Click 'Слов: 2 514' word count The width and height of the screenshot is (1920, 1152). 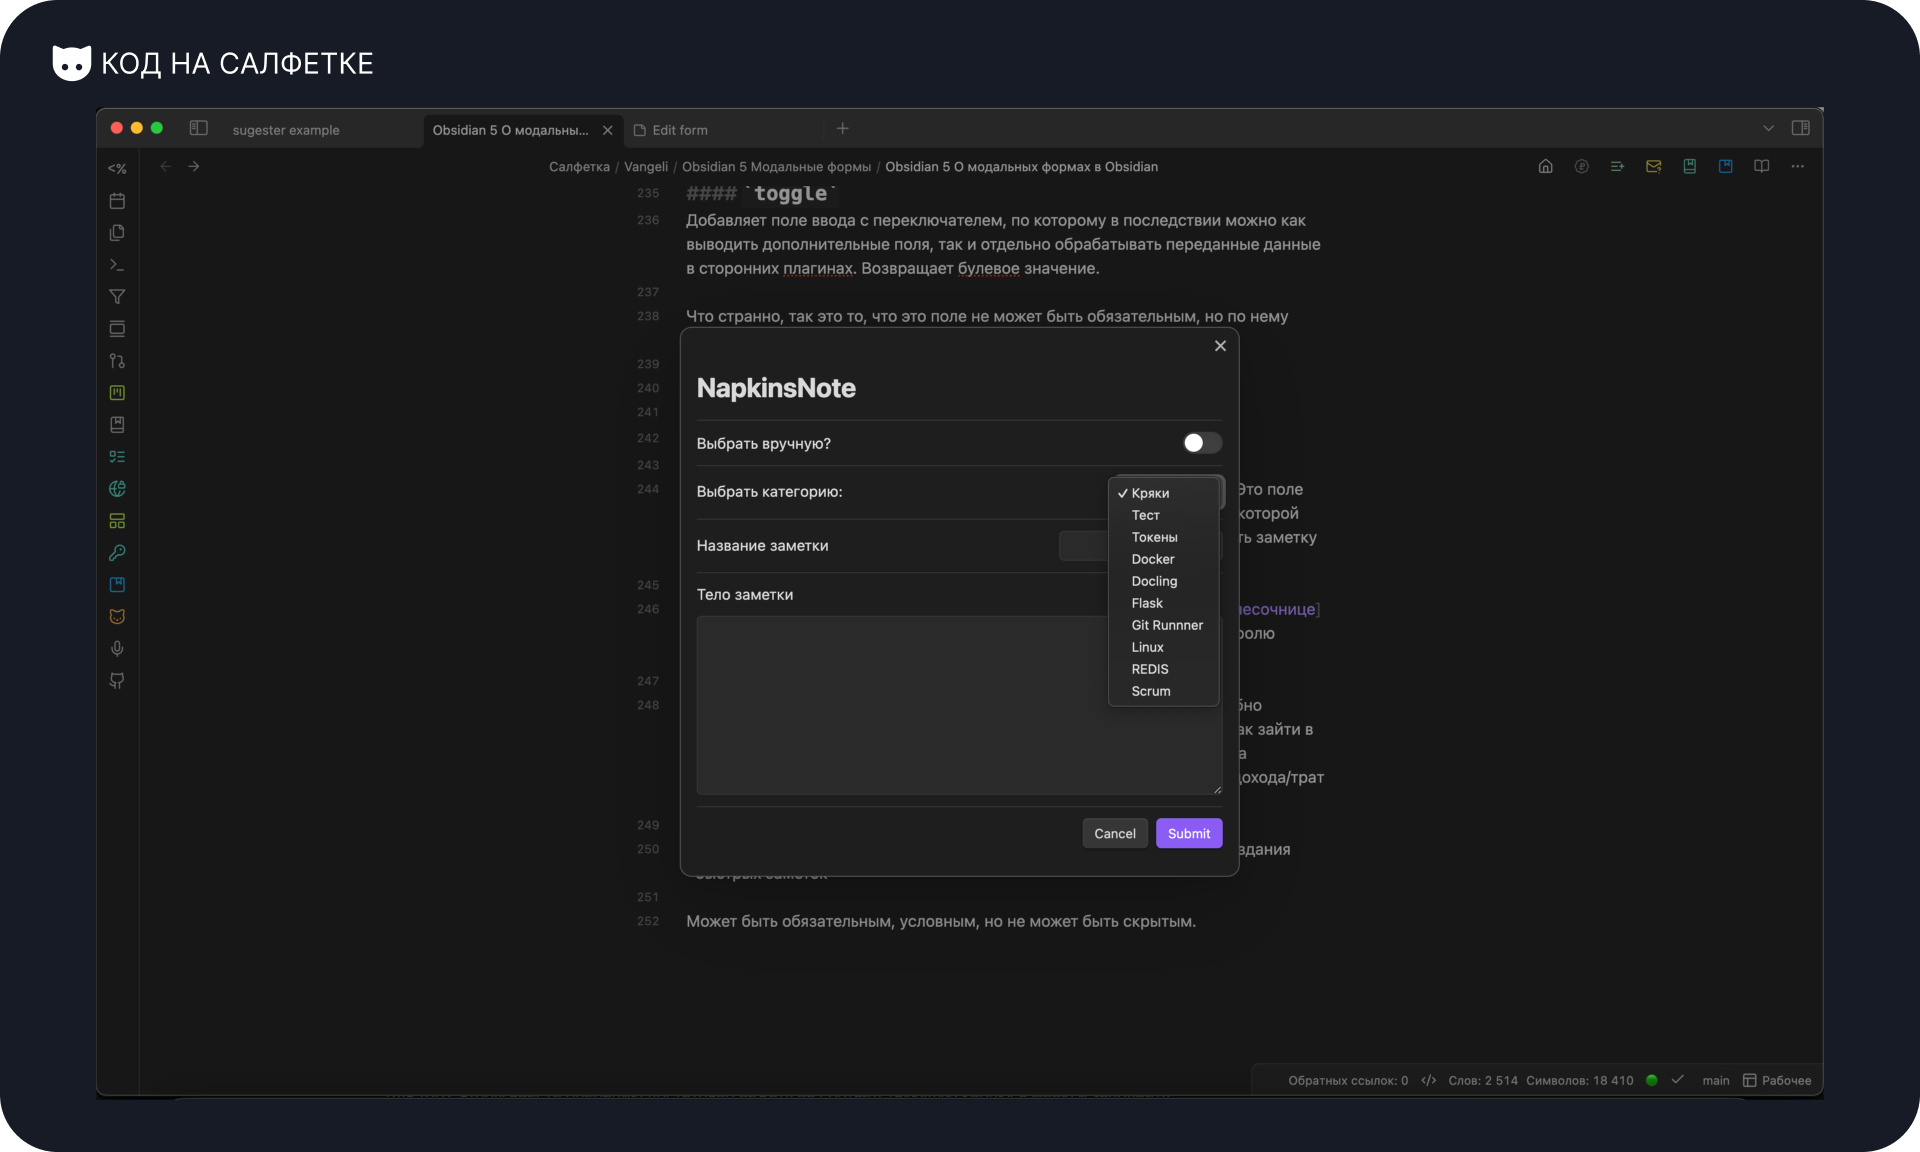click(x=1483, y=1081)
